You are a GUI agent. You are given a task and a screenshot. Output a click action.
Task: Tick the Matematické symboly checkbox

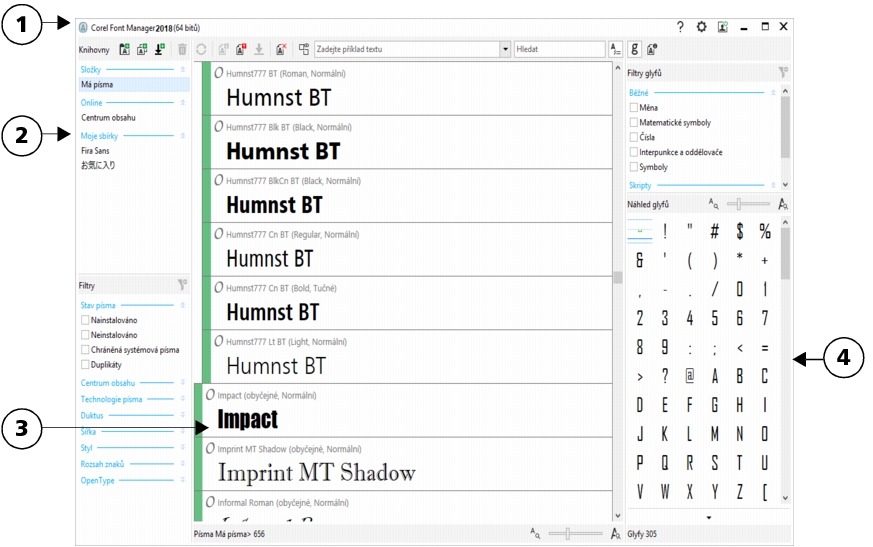tap(634, 122)
